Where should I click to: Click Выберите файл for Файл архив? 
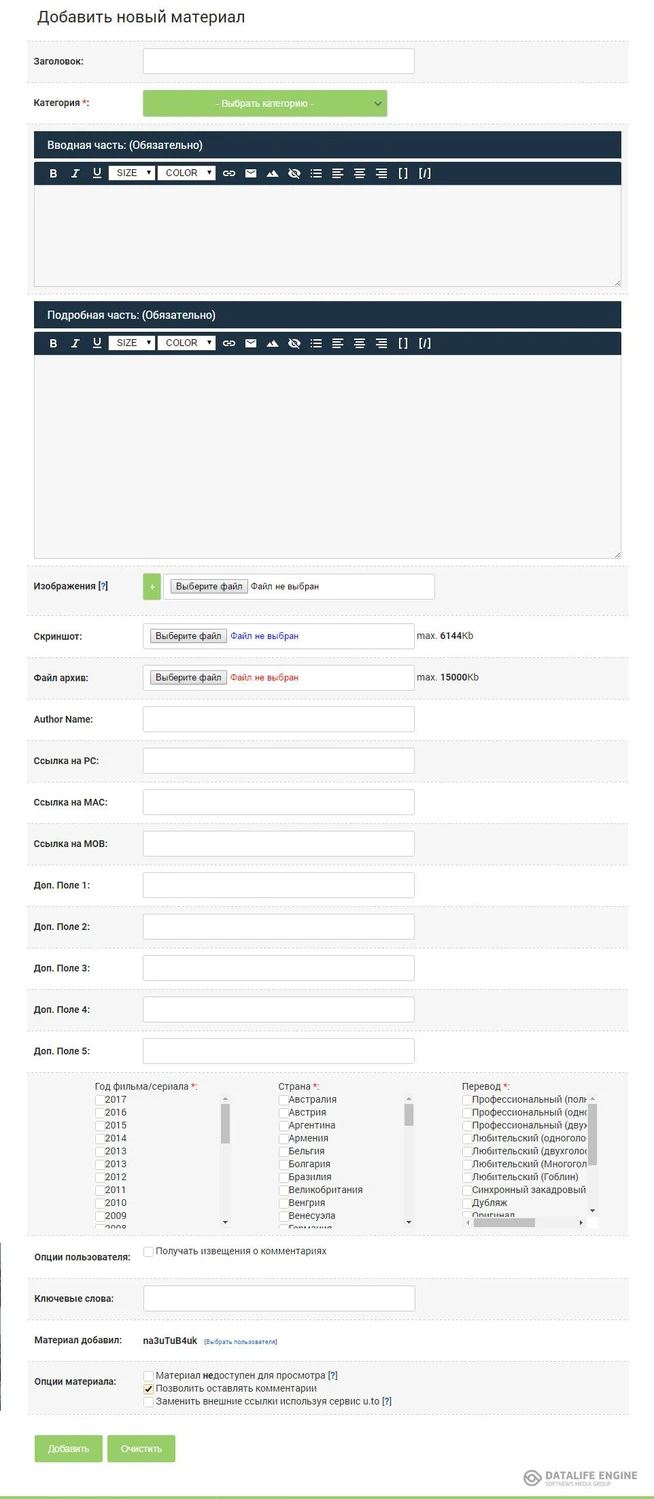pos(189,678)
